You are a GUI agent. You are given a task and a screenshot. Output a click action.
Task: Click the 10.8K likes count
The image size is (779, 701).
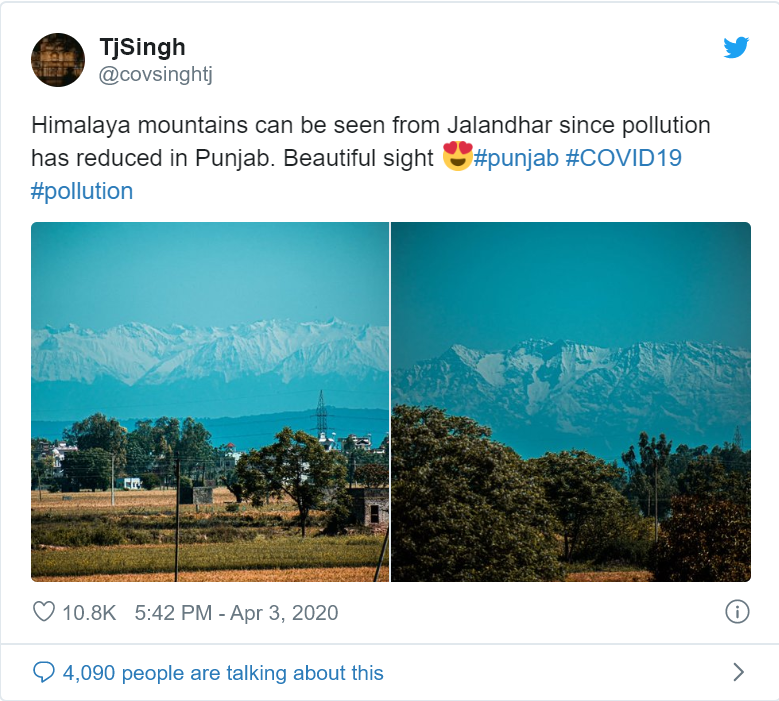89,613
